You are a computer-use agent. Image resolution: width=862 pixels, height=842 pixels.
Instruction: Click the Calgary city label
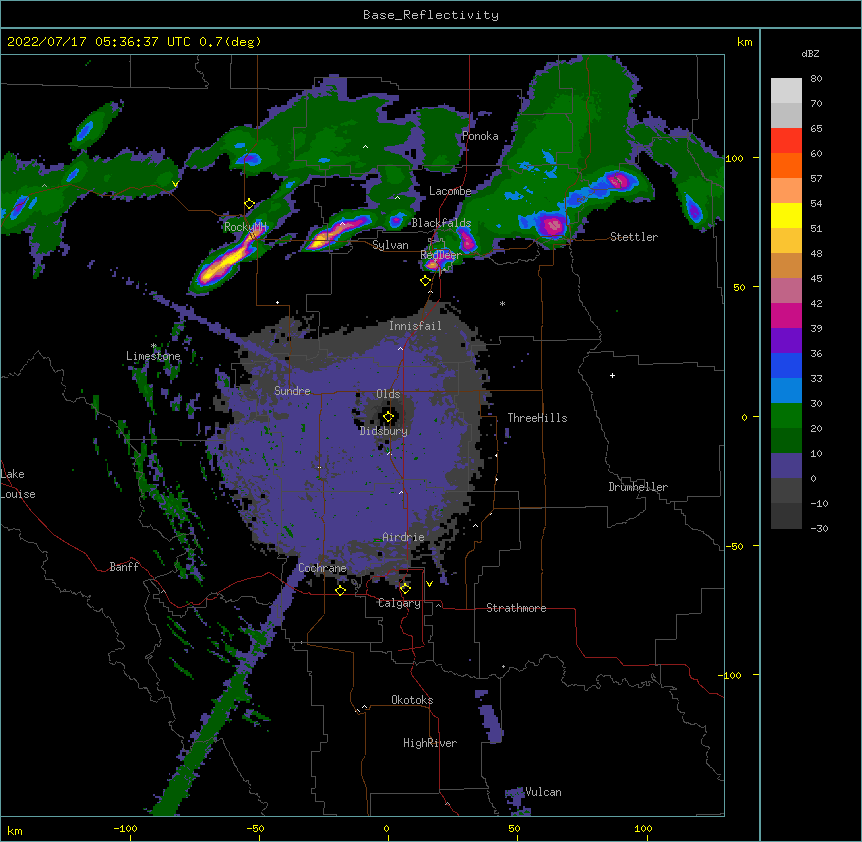tap(399, 603)
